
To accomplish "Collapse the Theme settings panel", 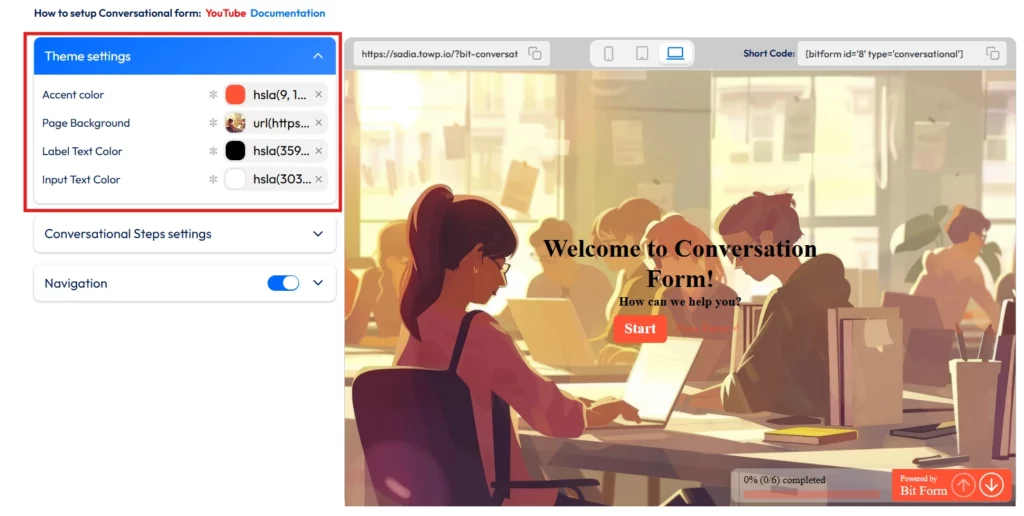I will click(318, 56).
